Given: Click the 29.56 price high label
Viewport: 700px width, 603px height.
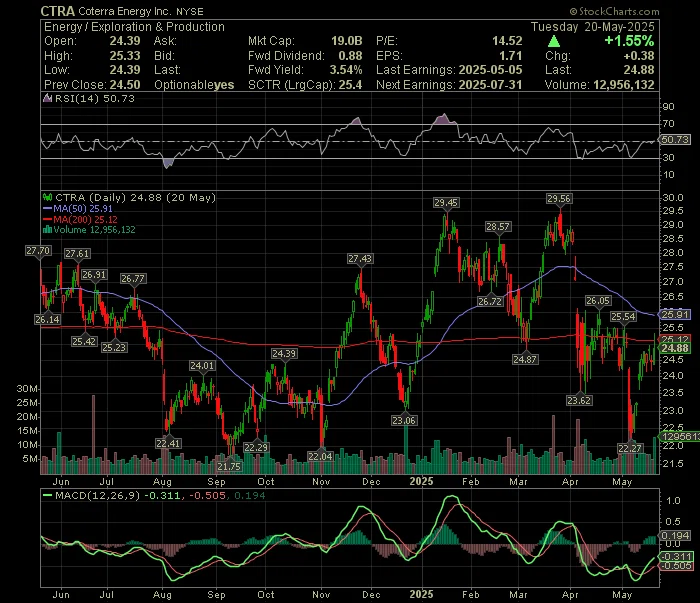Looking at the screenshot, I should (559, 199).
